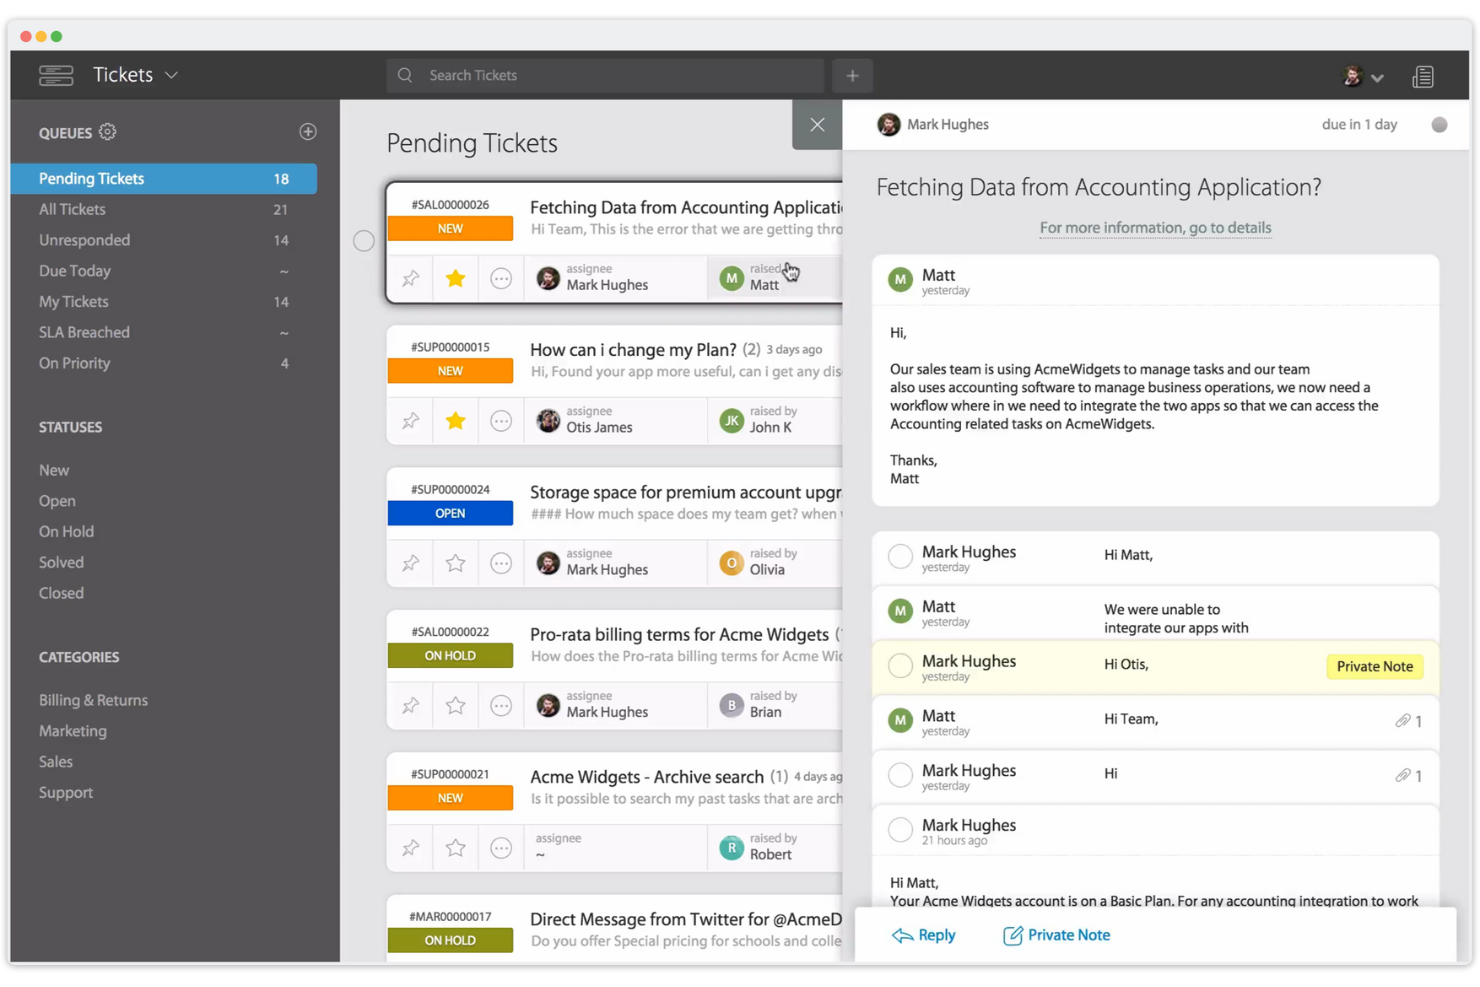Open the notes icon in top right

tap(1422, 76)
